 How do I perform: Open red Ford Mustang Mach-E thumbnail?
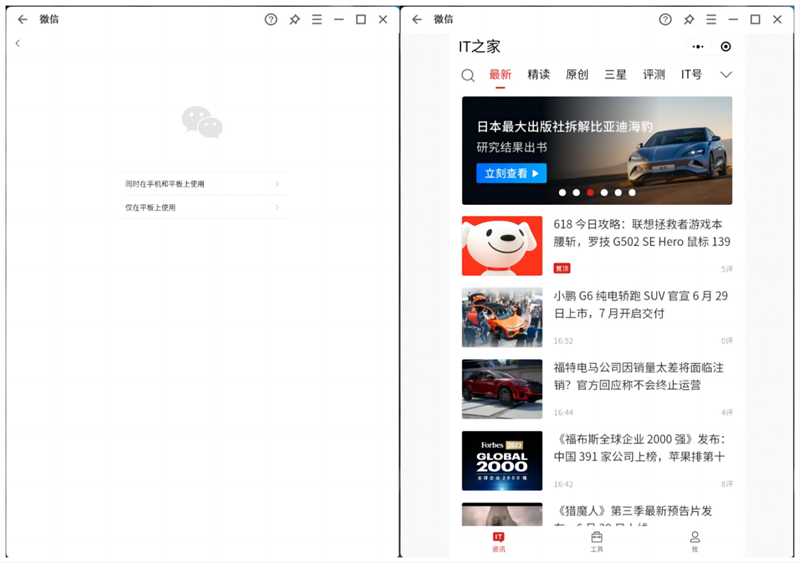click(x=502, y=388)
